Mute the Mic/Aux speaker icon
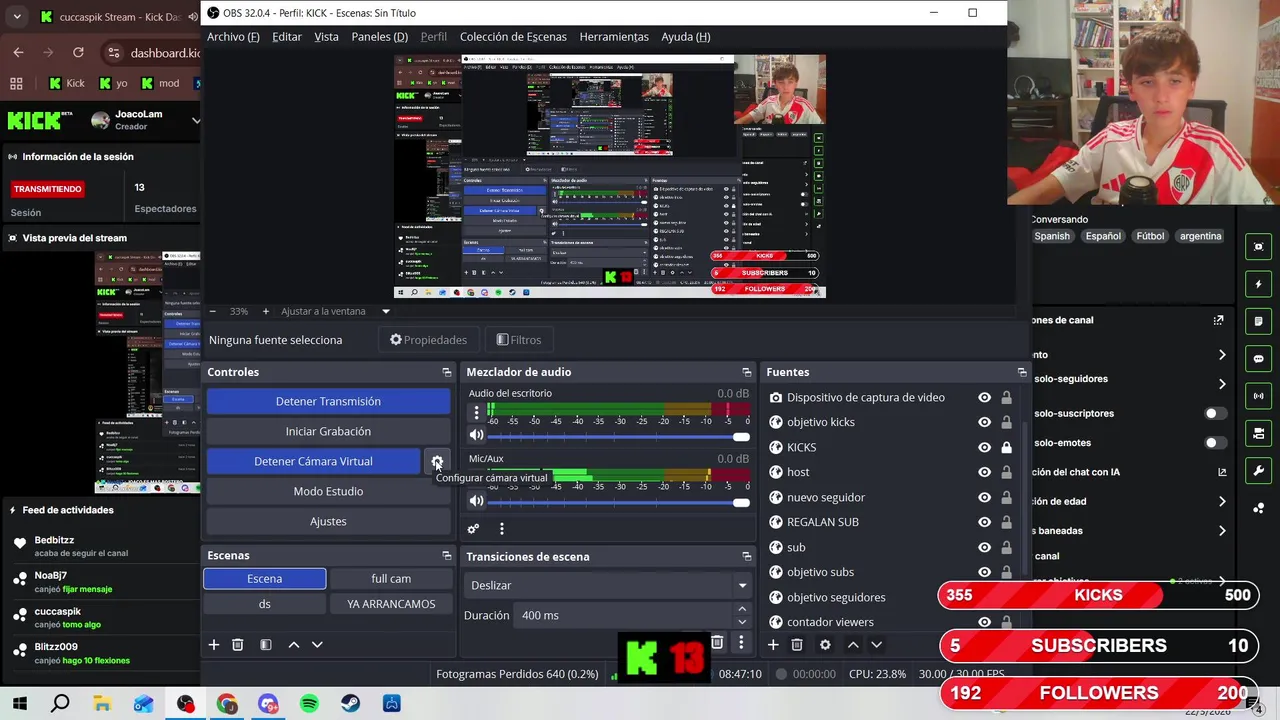The height and width of the screenshot is (720, 1280). (x=477, y=500)
